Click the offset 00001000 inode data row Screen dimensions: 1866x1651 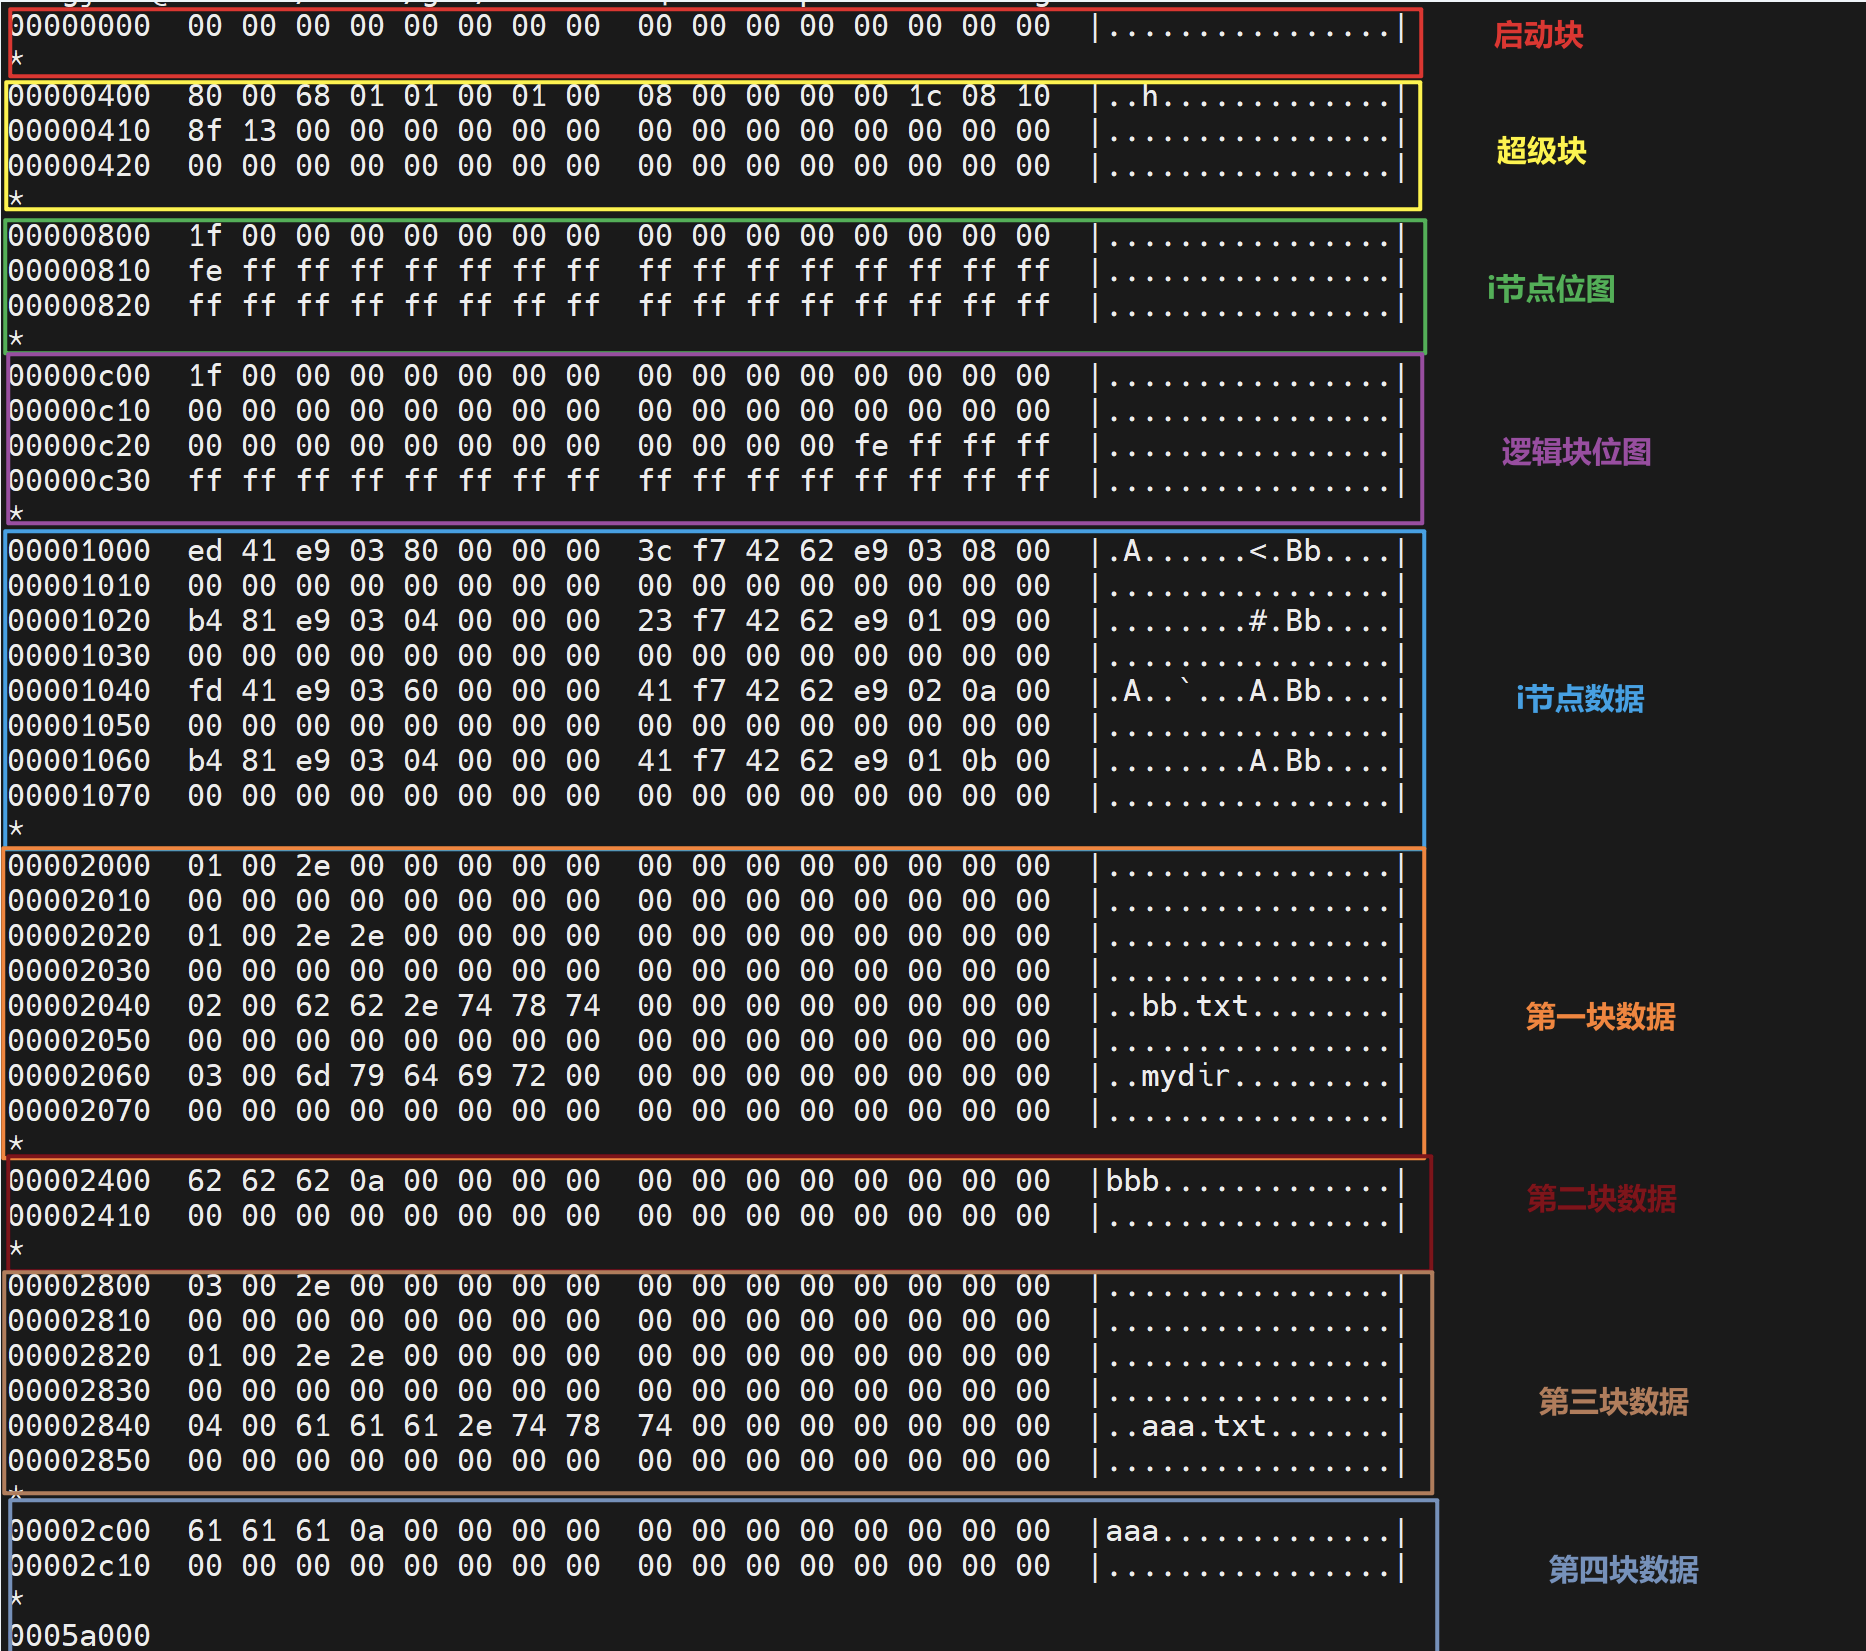(x=79, y=551)
